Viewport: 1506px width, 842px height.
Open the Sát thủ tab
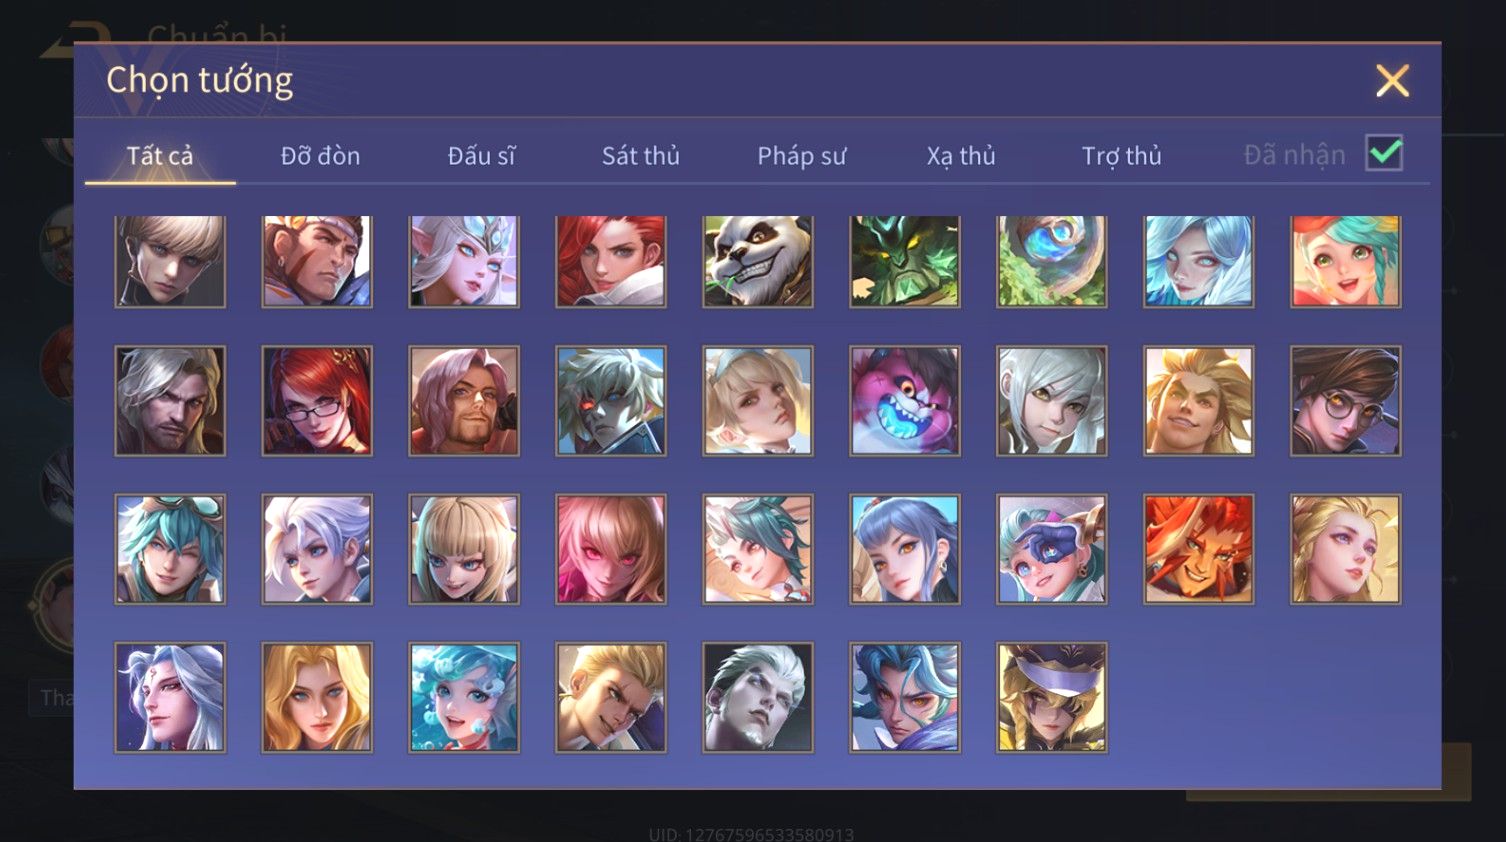641,156
